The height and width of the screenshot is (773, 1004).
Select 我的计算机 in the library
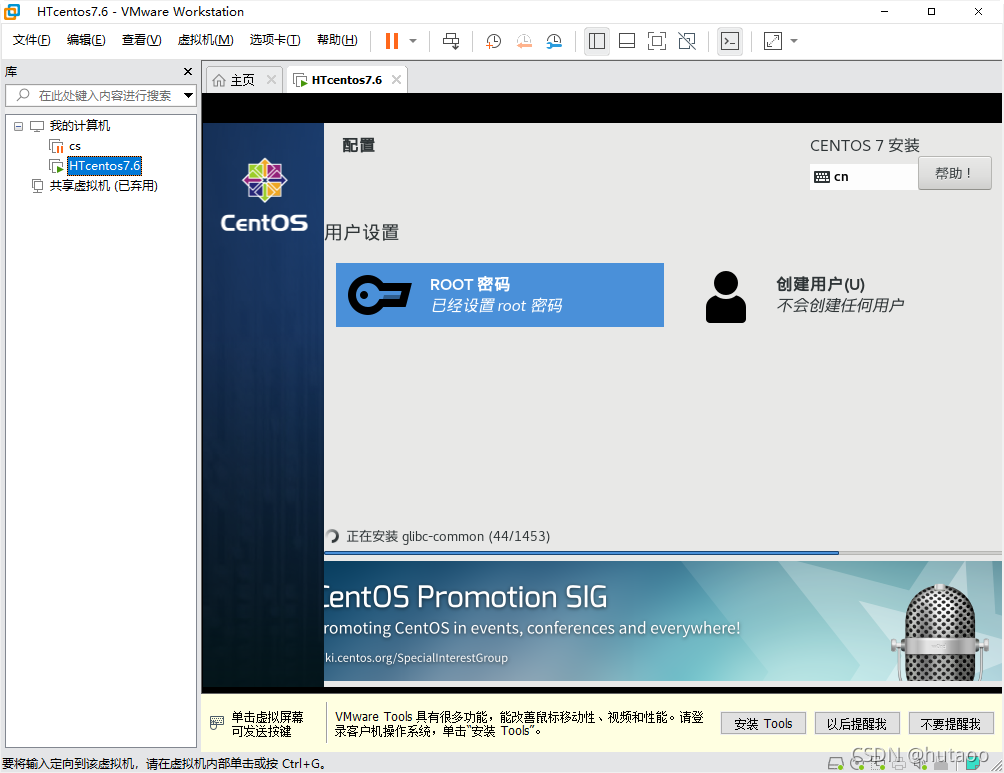pyautogui.click(x=79, y=126)
